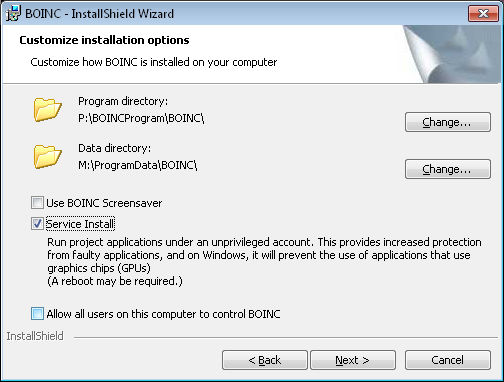Click the InstallShield curled-page banner graphic
Viewport: 504px width, 382px height.
coord(452,54)
